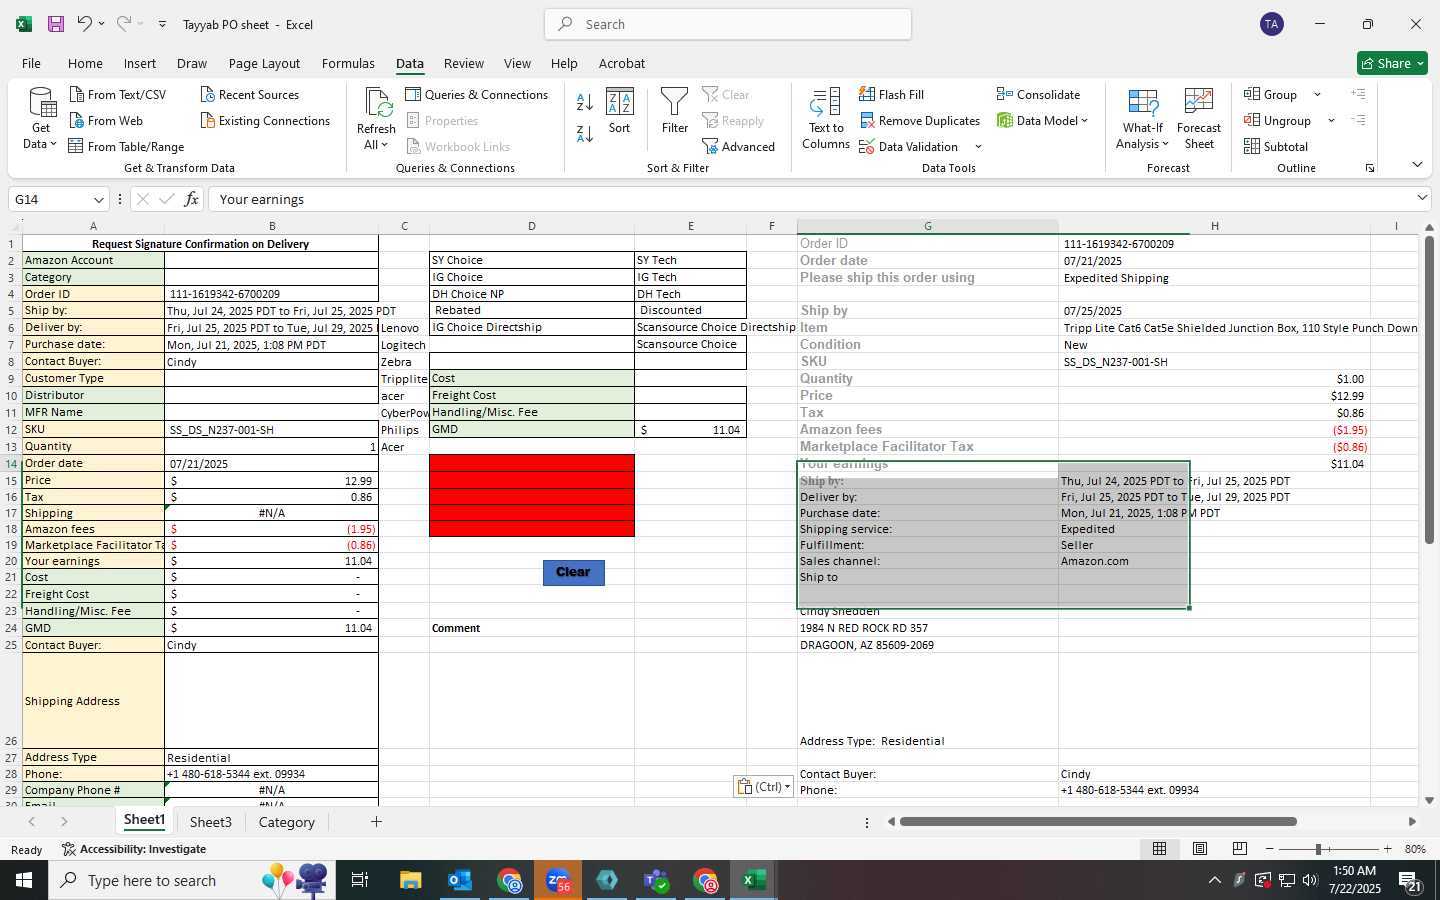Switch to Page Layout view

(1199, 848)
